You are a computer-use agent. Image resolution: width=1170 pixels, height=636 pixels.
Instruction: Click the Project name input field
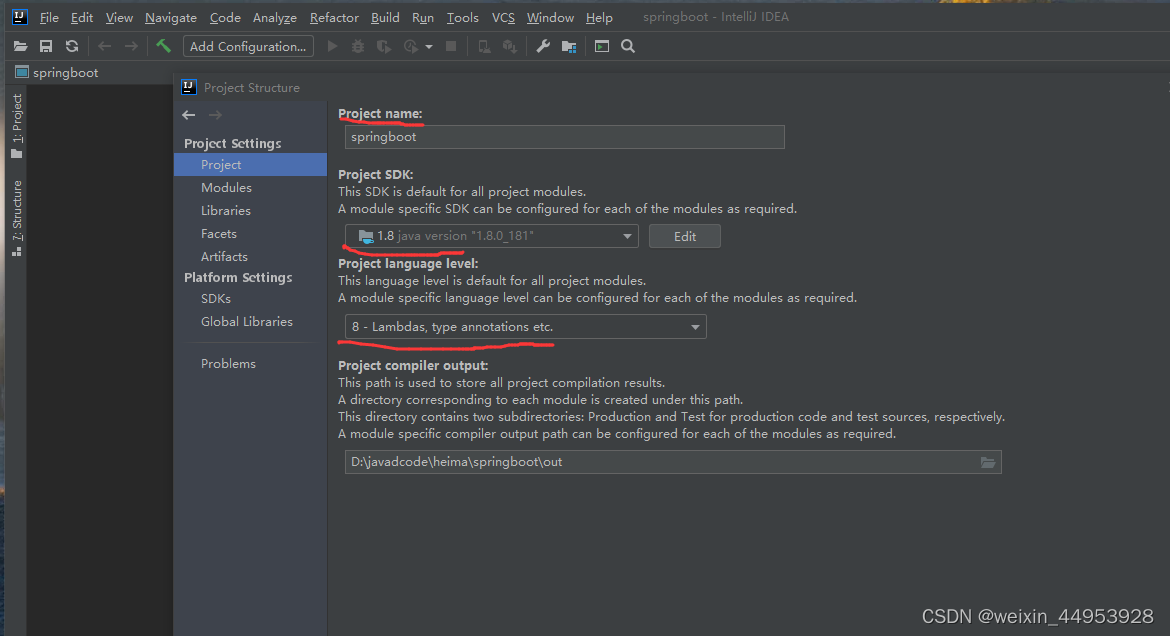(x=565, y=137)
